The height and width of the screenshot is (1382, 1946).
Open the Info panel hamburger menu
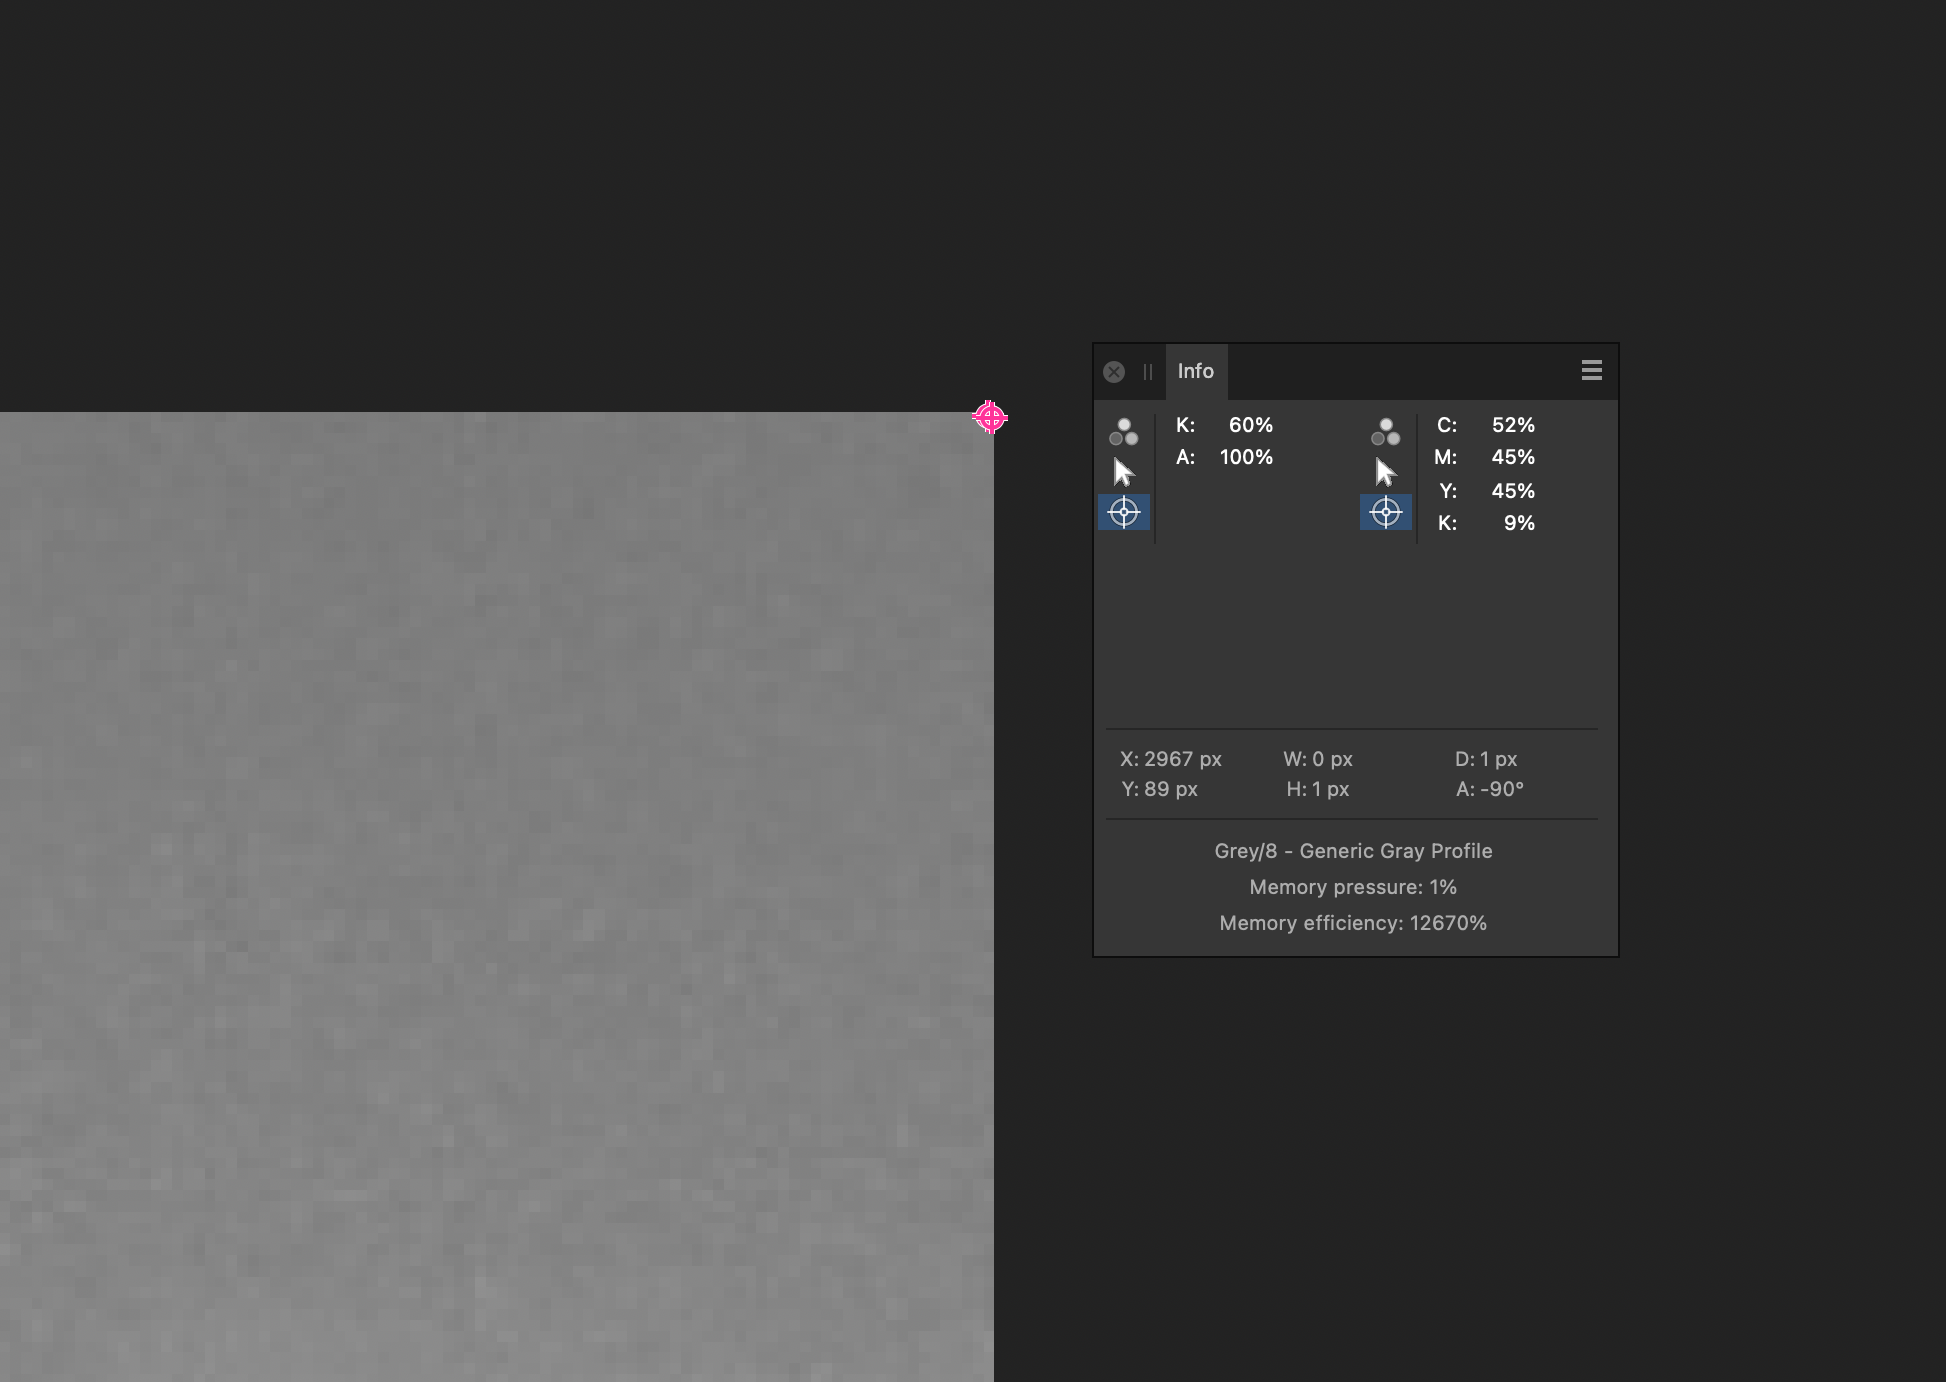pyautogui.click(x=1591, y=371)
